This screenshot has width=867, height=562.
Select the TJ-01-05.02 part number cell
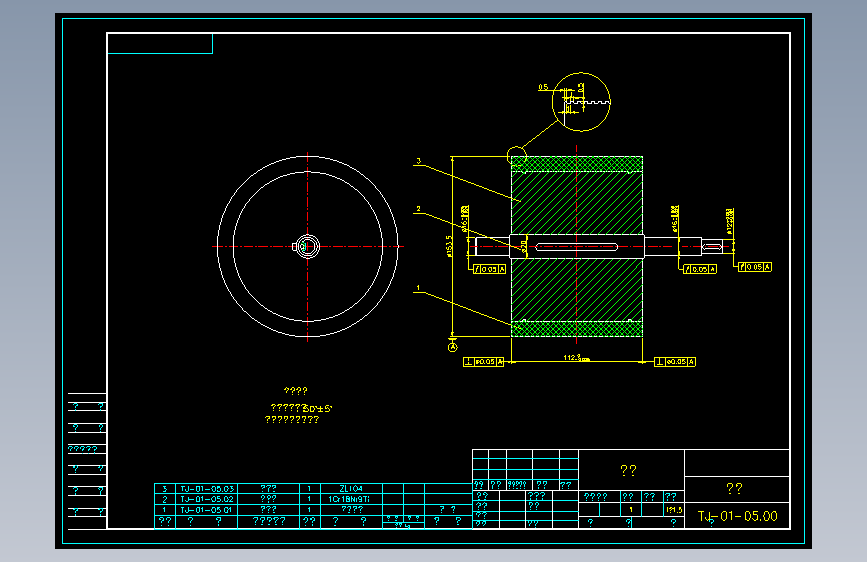(x=207, y=499)
